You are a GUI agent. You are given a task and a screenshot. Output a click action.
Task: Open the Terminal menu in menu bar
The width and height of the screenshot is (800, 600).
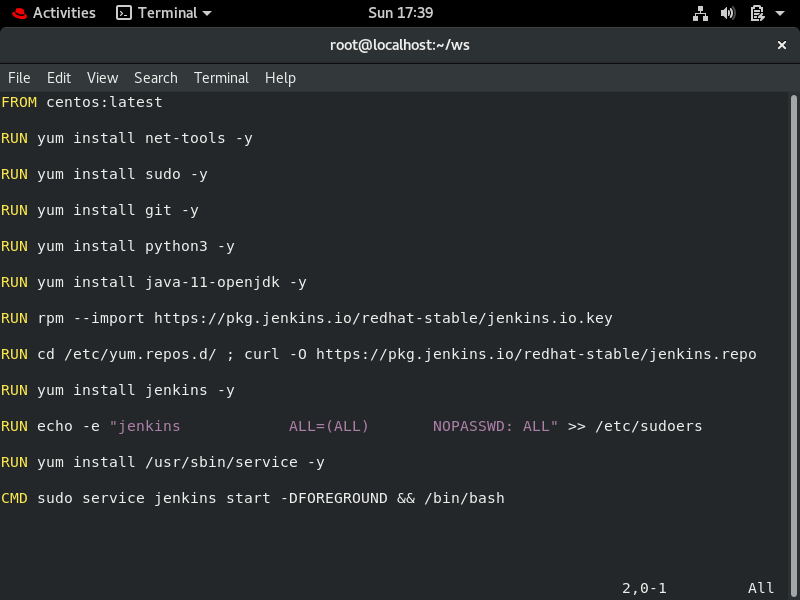(221, 78)
